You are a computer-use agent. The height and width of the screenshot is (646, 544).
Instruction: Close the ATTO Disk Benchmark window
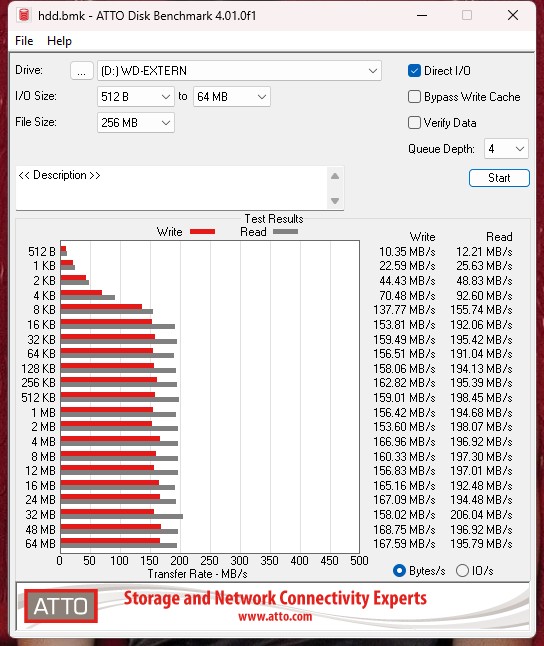pos(513,16)
